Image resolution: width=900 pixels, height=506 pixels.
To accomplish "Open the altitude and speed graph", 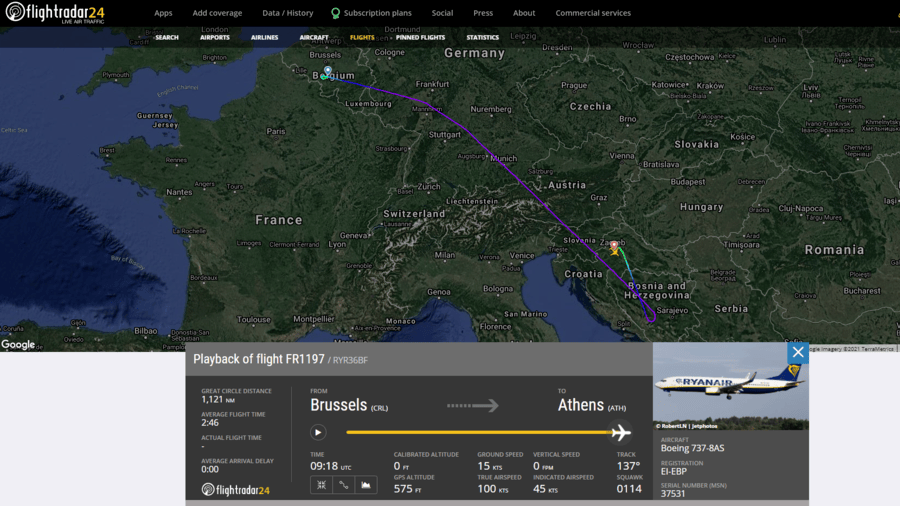I will [x=366, y=485].
